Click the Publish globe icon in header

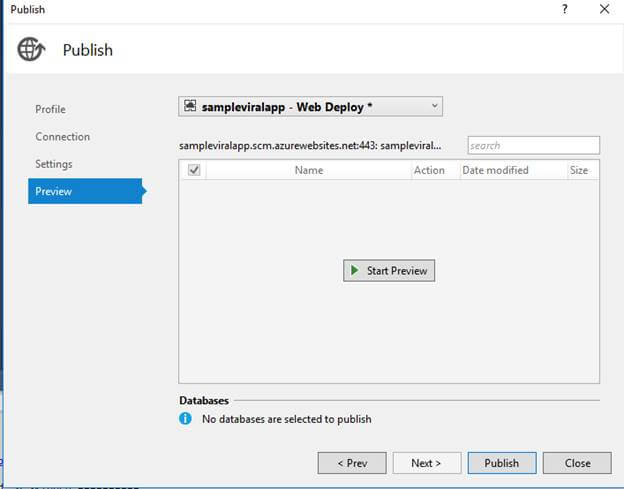[31, 49]
